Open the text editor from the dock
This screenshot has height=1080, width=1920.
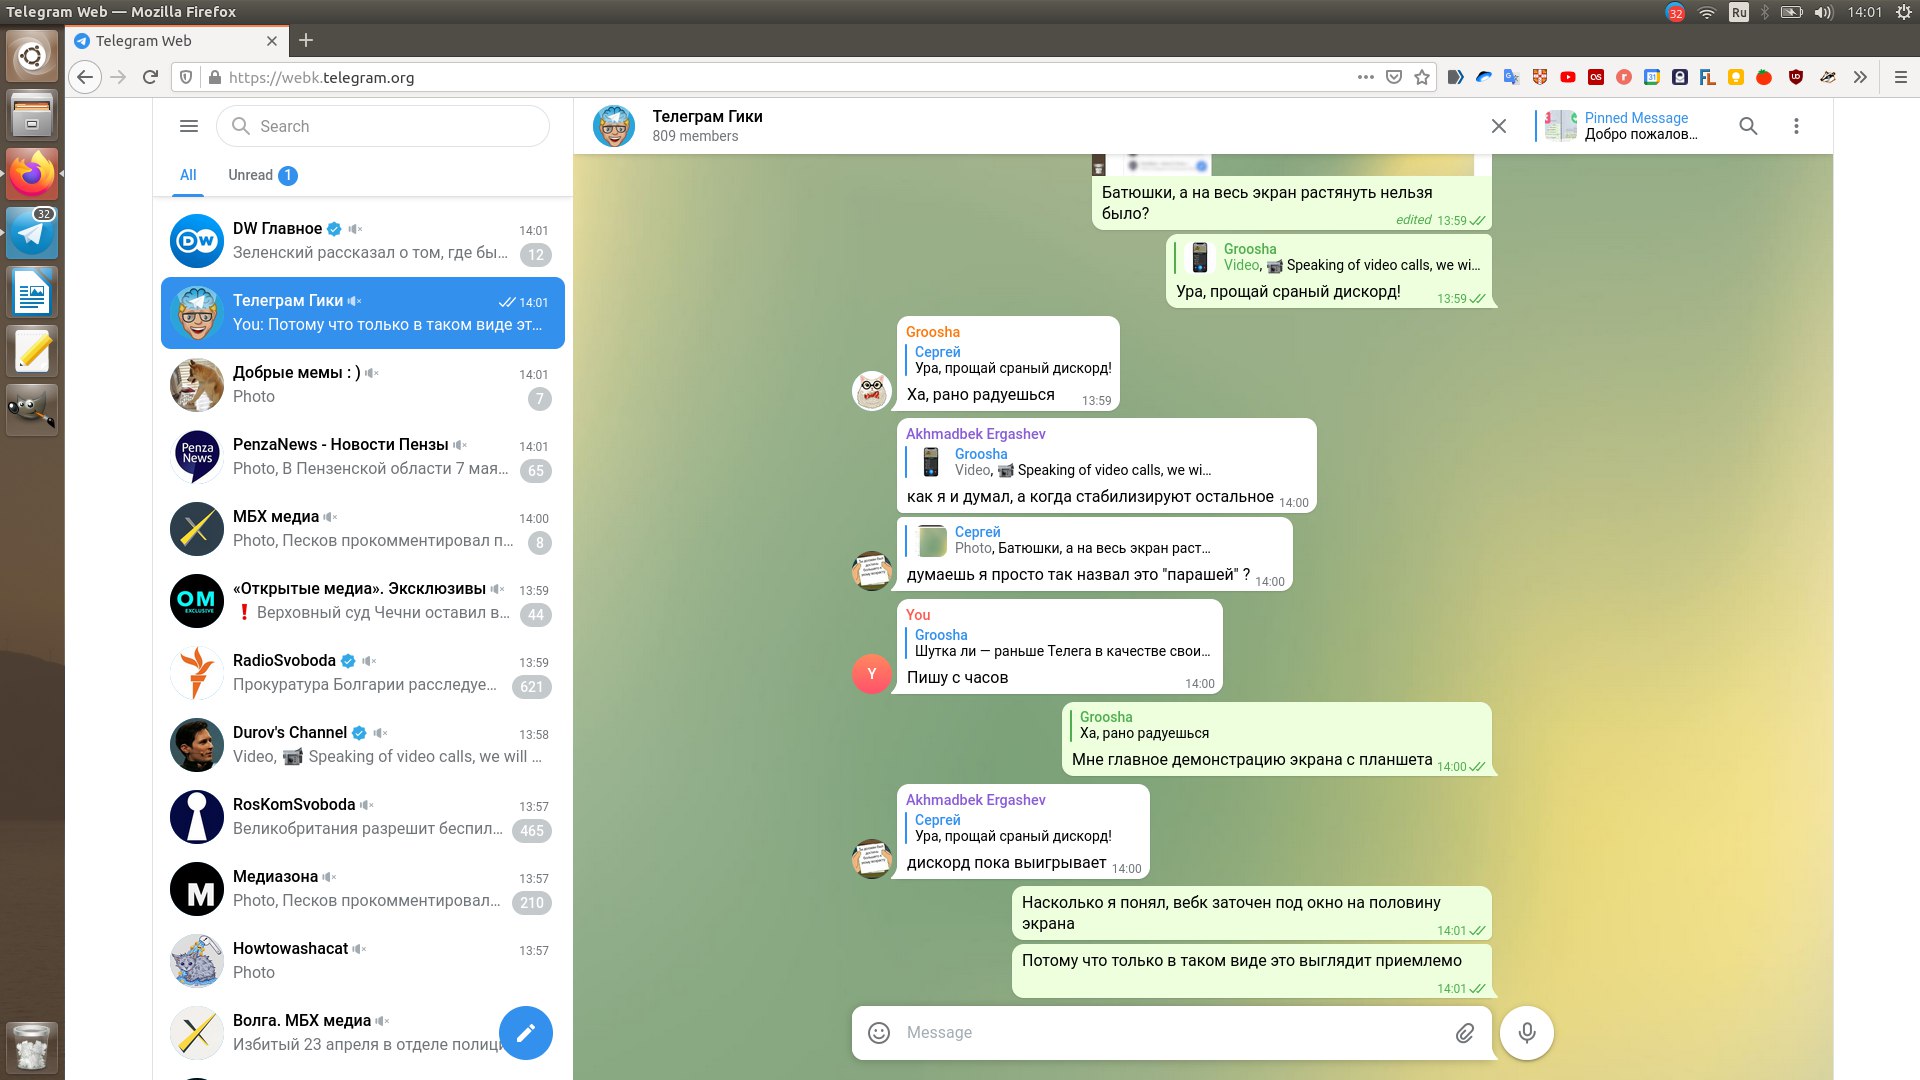click(x=32, y=351)
